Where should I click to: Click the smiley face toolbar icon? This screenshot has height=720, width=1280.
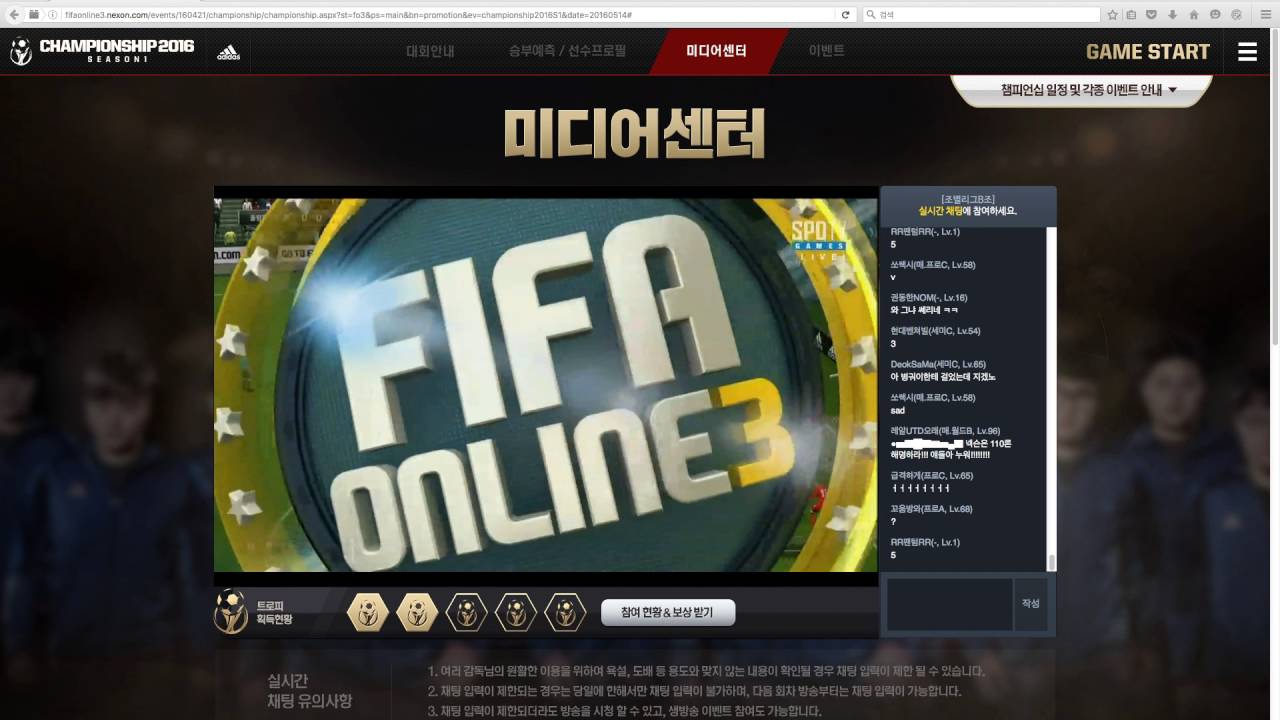1215,15
